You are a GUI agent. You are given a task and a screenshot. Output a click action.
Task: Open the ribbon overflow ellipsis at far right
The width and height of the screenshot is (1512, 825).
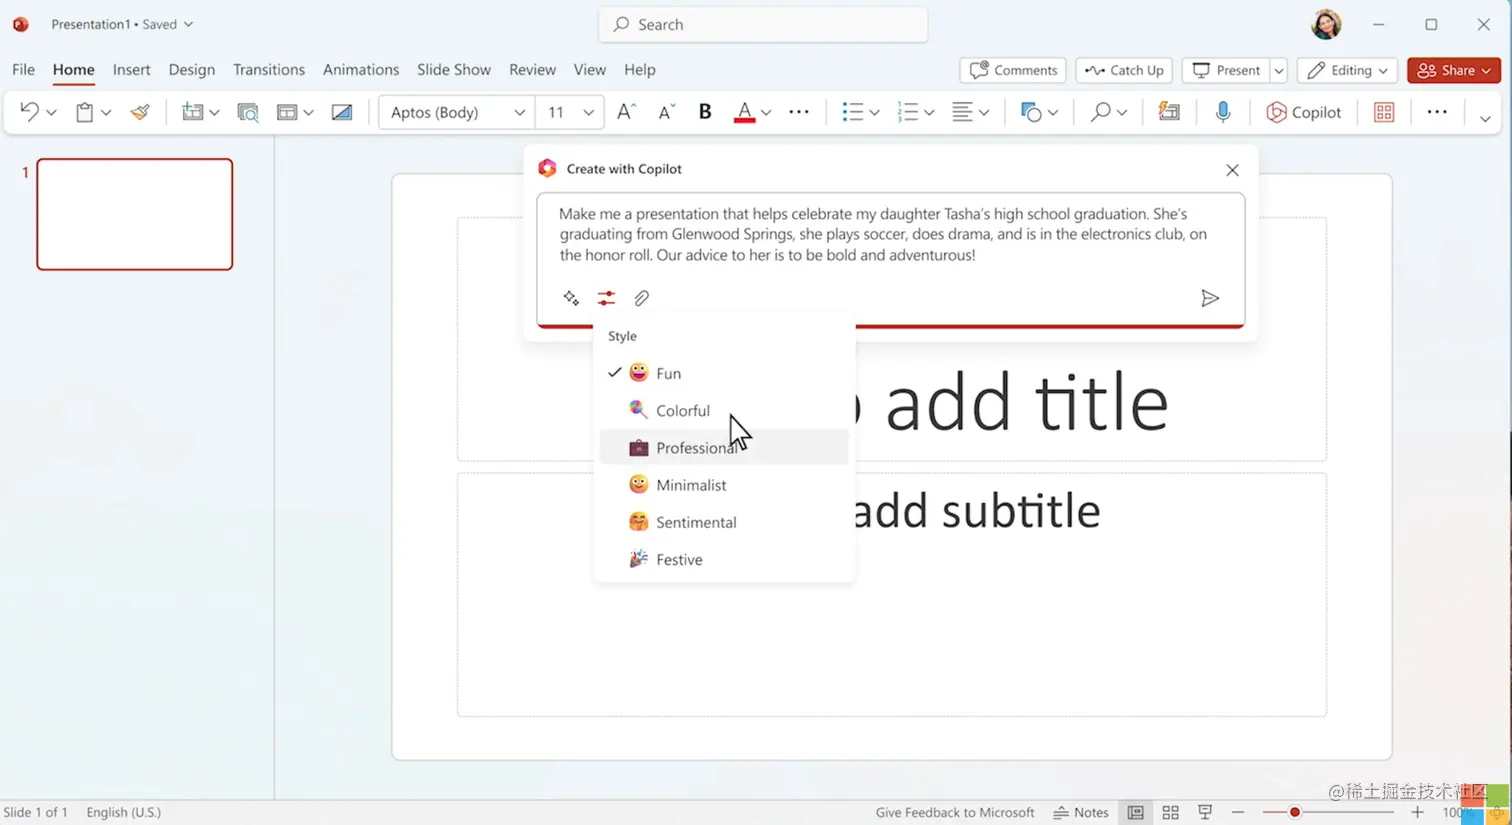click(1437, 112)
